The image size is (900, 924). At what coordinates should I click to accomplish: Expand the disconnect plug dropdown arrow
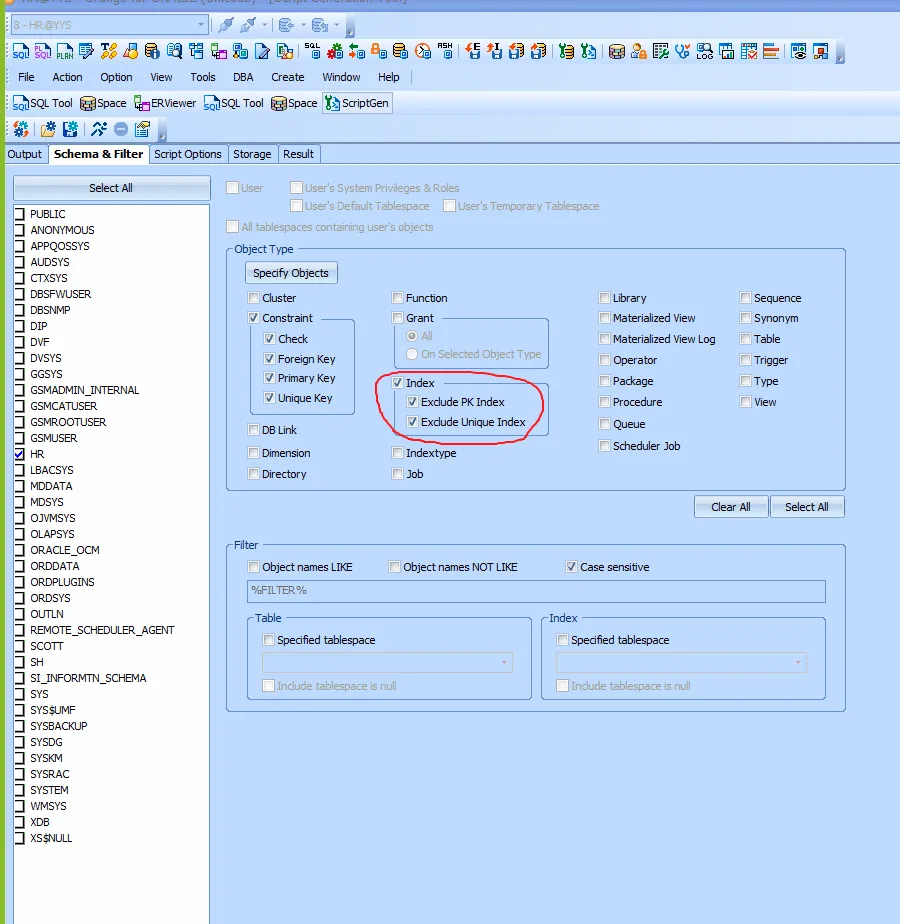click(x=264, y=25)
